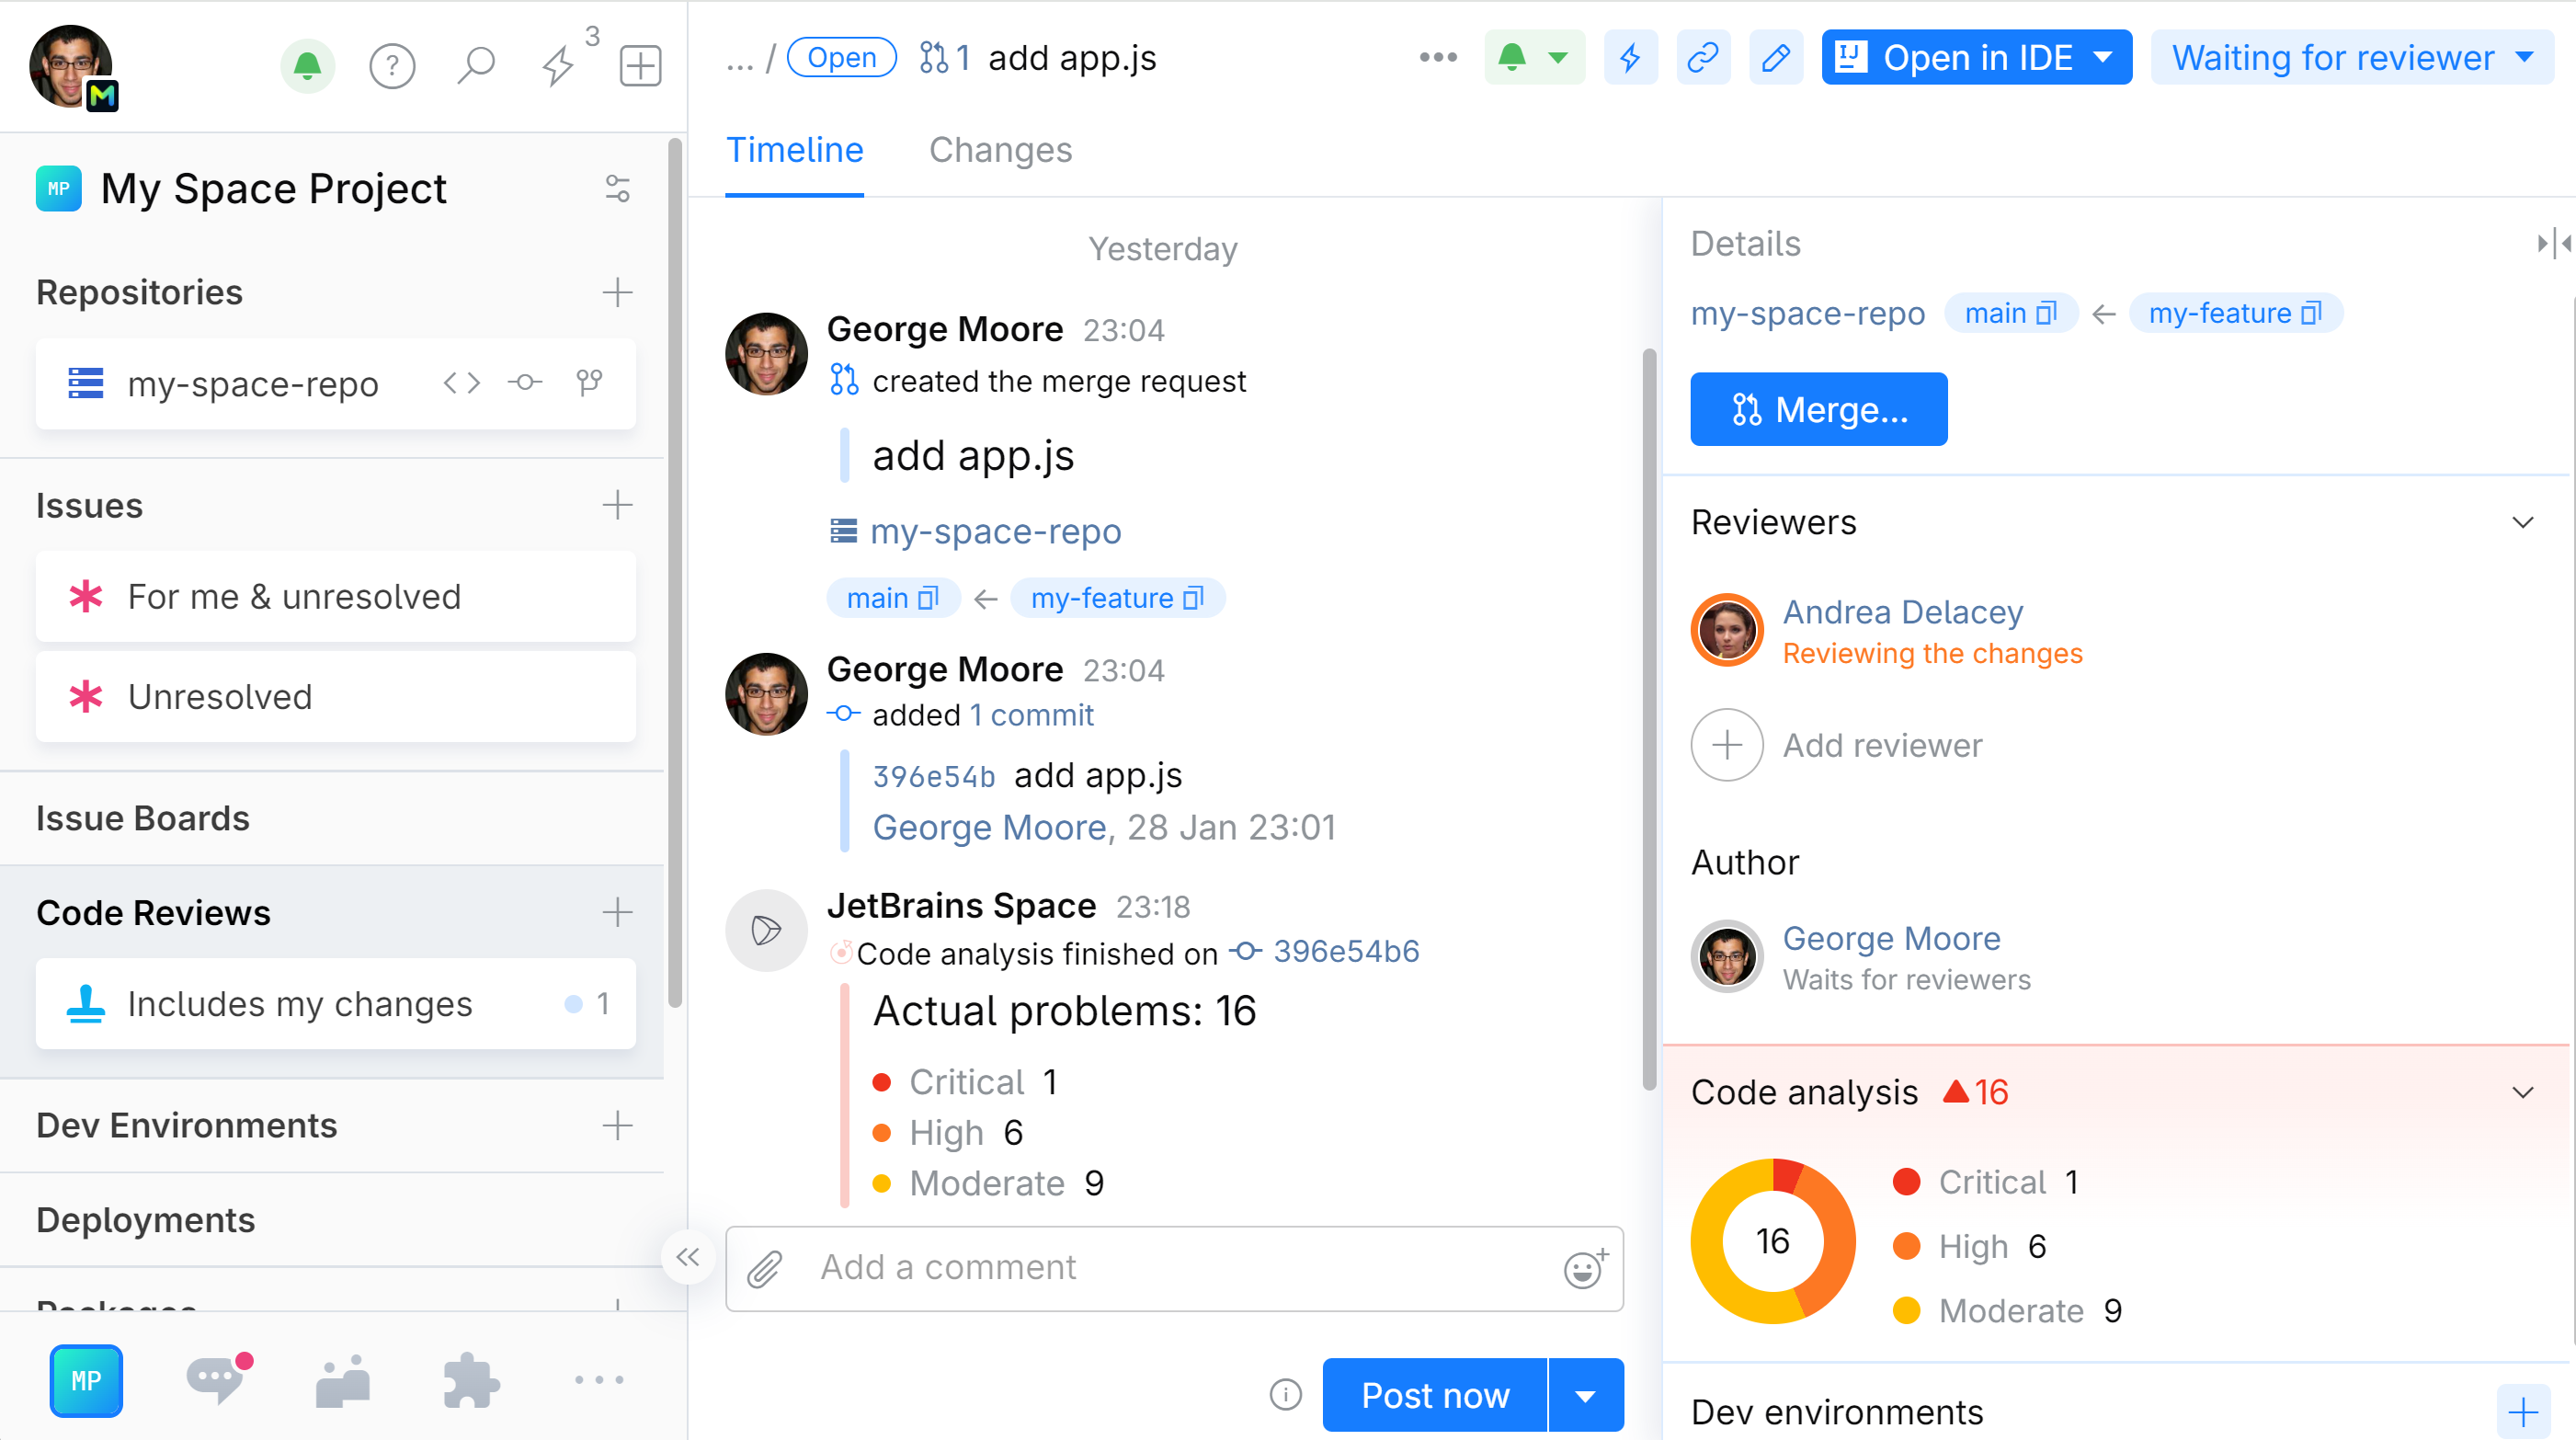Add a new repository with plus icon
The width and height of the screenshot is (2576, 1440).
618,292
